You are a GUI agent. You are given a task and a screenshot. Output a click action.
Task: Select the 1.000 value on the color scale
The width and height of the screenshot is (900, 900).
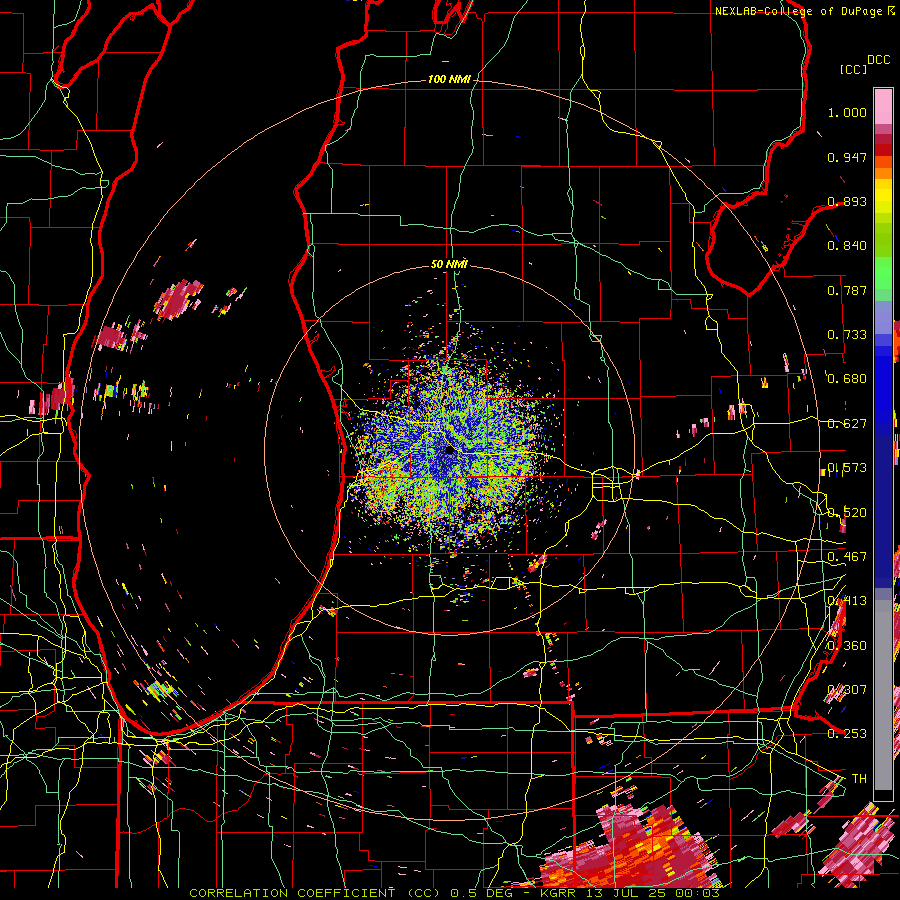(x=847, y=112)
